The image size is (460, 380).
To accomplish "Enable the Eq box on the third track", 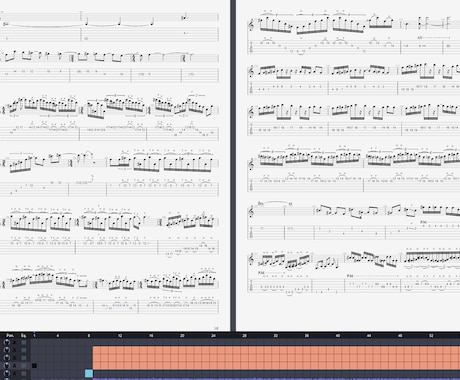I will click(x=24, y=358).
